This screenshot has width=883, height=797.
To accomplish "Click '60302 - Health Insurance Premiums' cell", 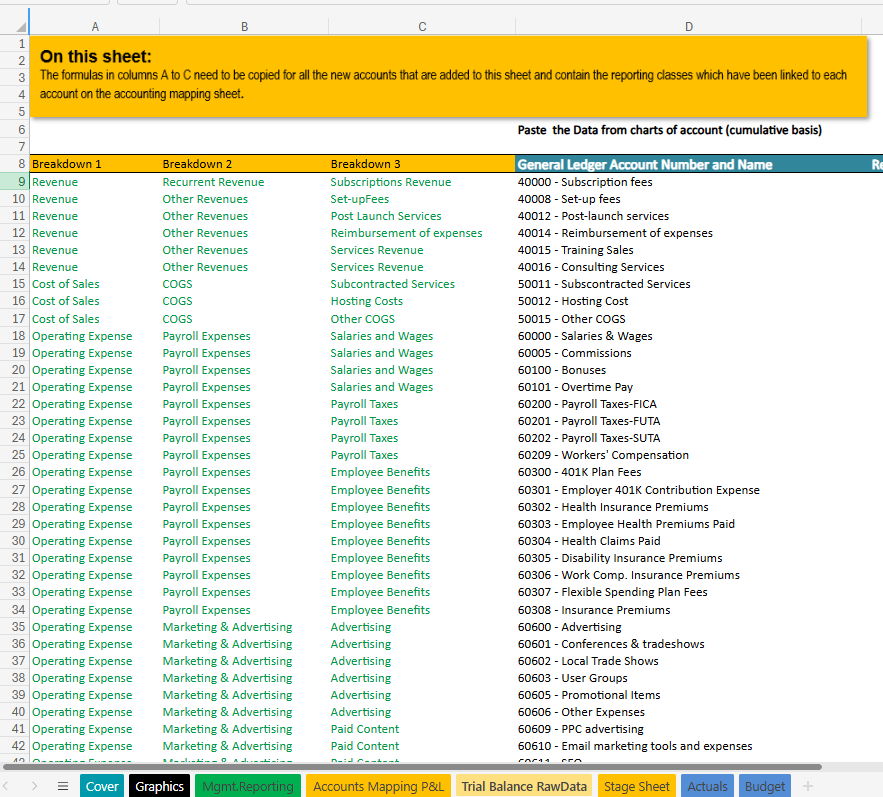I will tap(689, 507).
